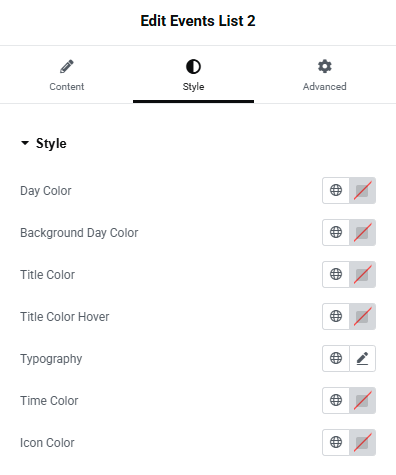Screen dimensions: 396x475
Task: Switch to the Advanced tab
Action: coord(325,75)
